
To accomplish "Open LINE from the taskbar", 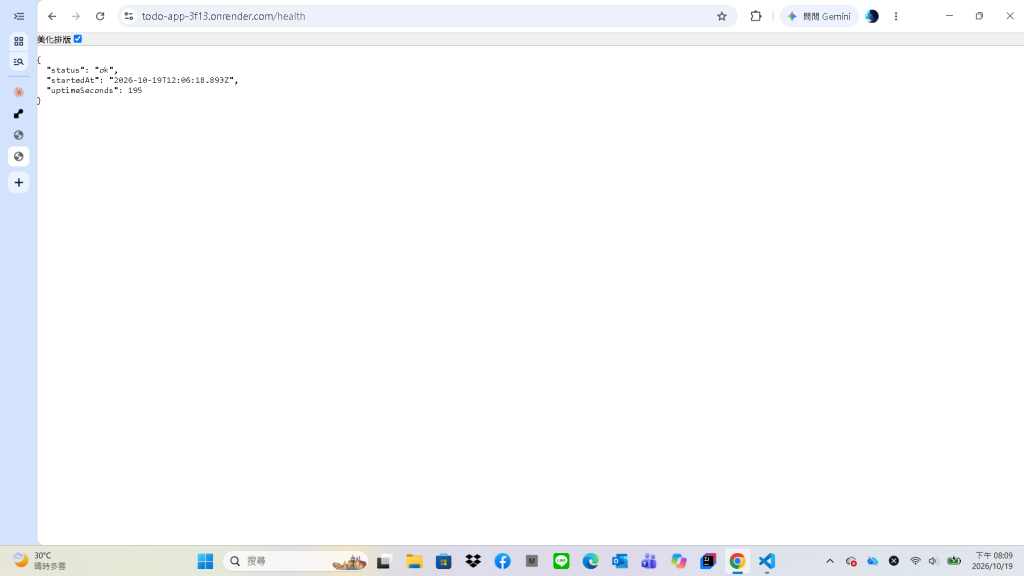I will pyautogui.click(x=561, y=561).
